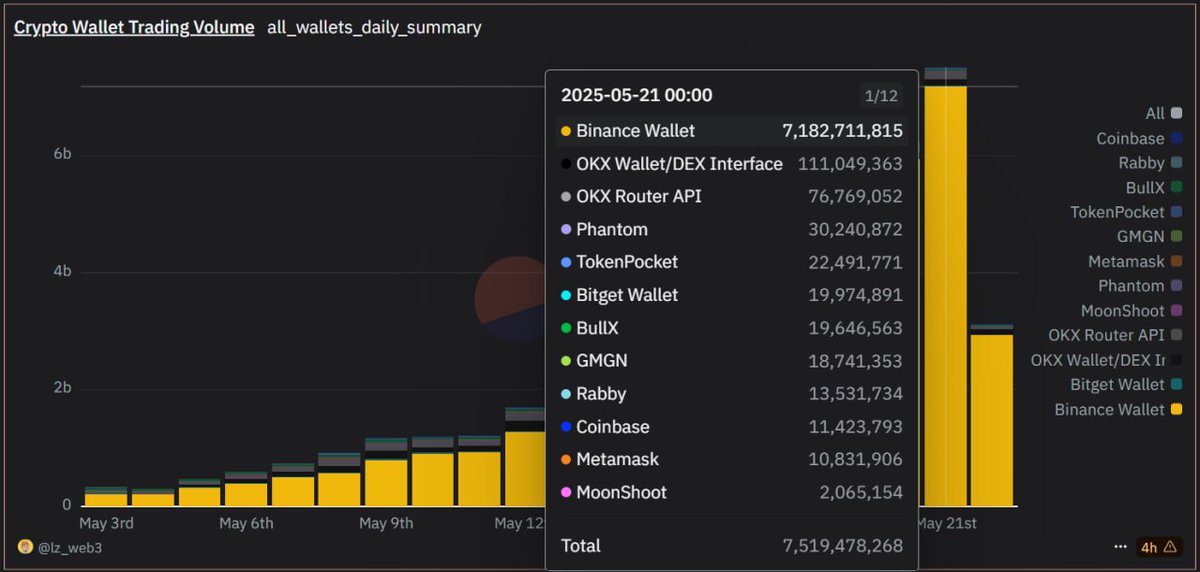1200x572 pixels.
Task: Toggle Coinbase series in the legend
Action: [x=1139, y=139]
